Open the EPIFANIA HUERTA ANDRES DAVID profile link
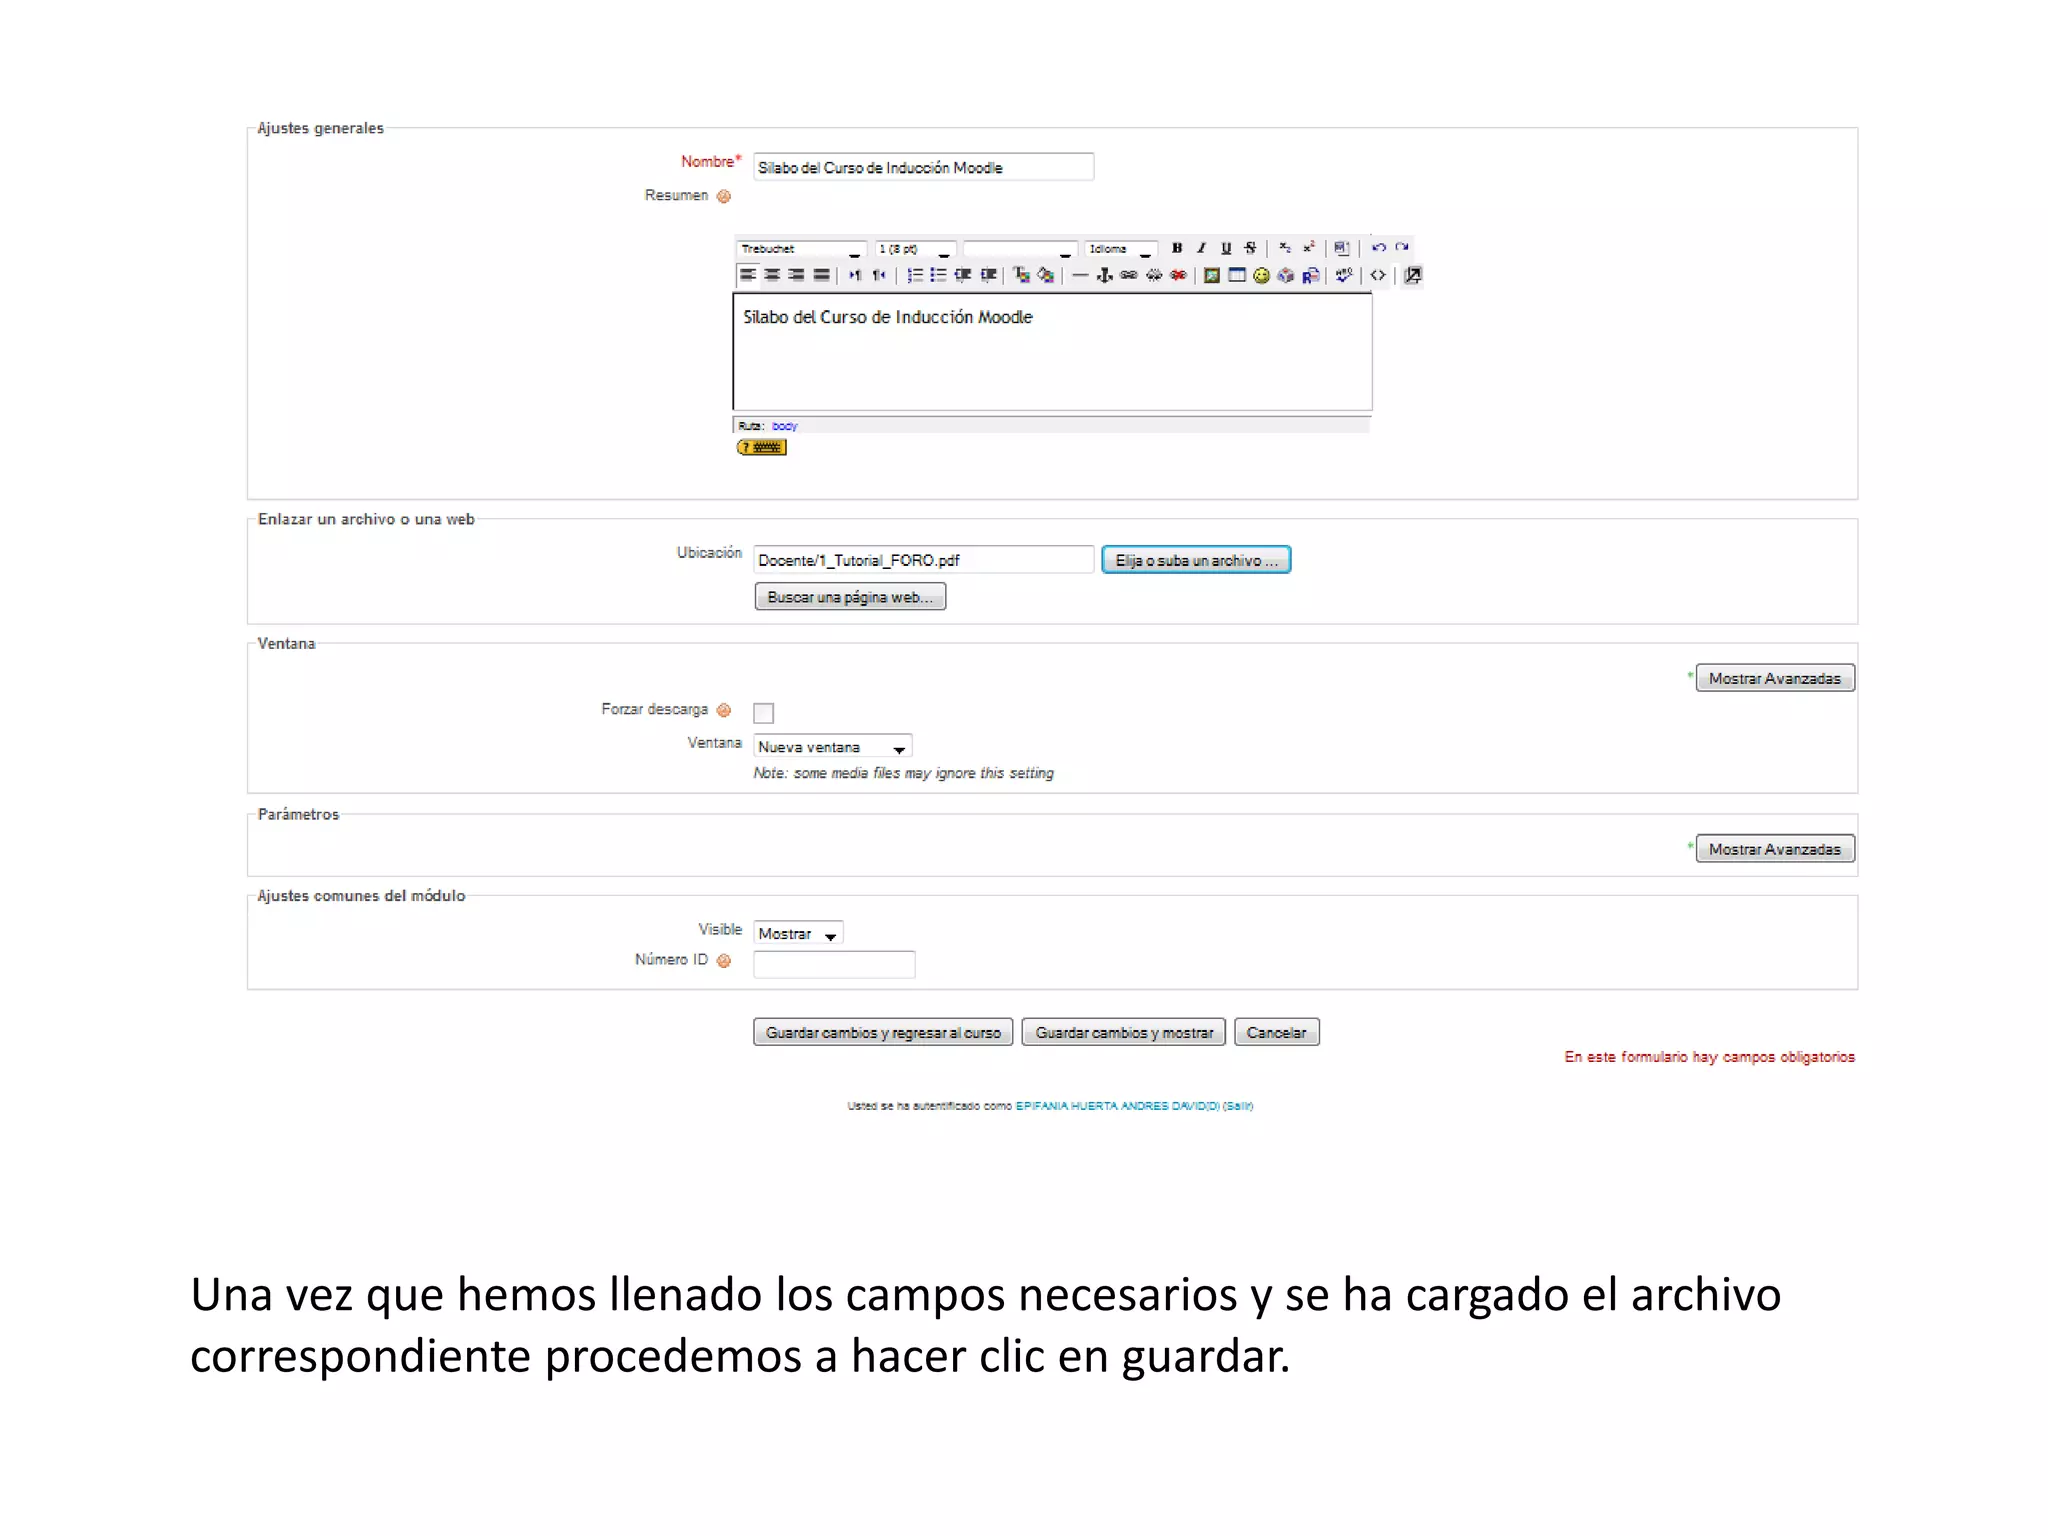Viewport: 2048px width, 1536px height. [x=1118, y=1106]
